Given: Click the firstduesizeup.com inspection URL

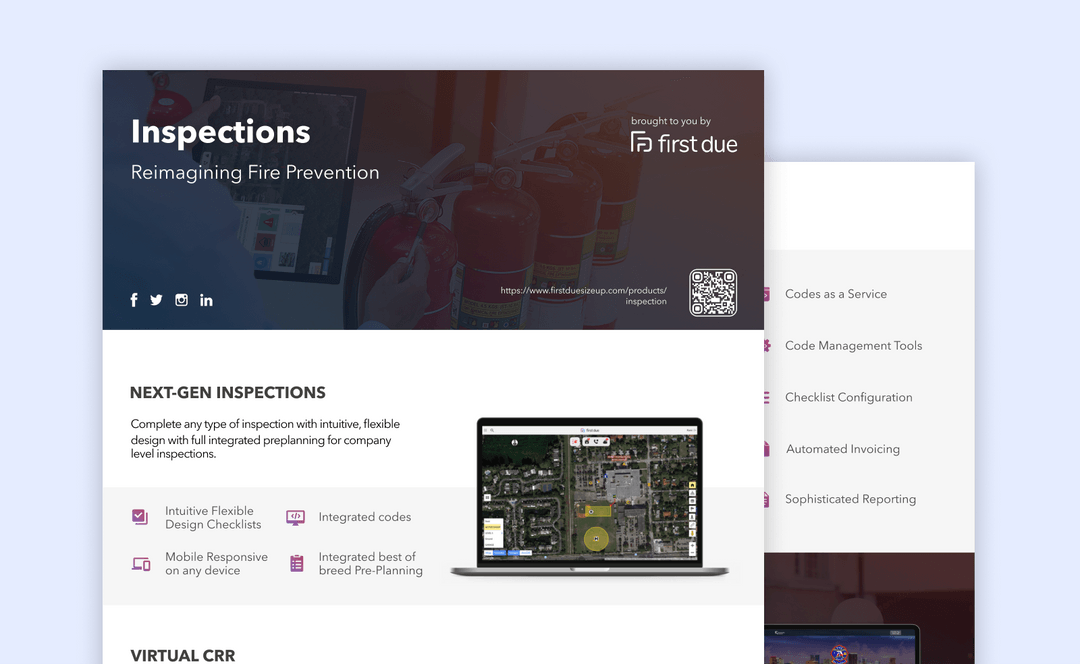Looking at the screenshot, I should [x=584, y=294].
